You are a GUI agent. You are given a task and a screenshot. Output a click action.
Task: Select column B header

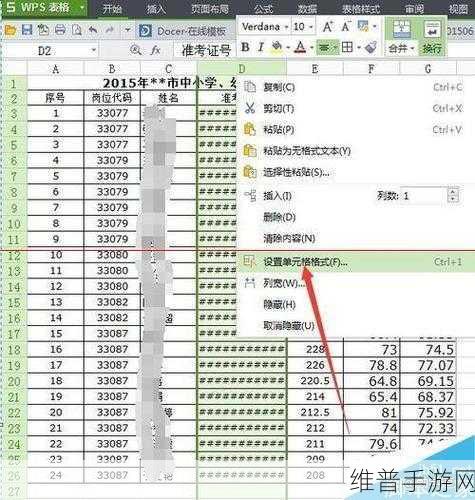tap(112, 69)
